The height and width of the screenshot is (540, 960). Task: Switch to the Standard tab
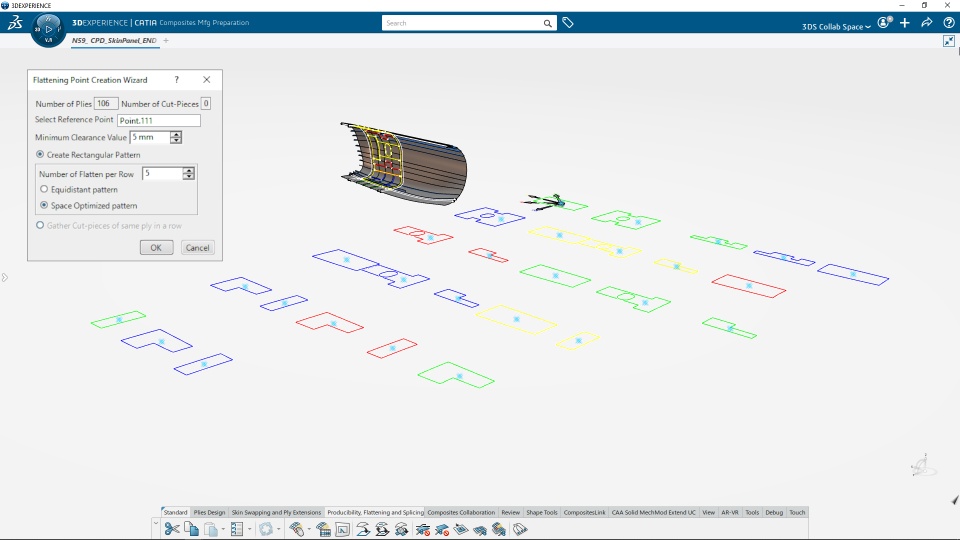tap(175, 512)
